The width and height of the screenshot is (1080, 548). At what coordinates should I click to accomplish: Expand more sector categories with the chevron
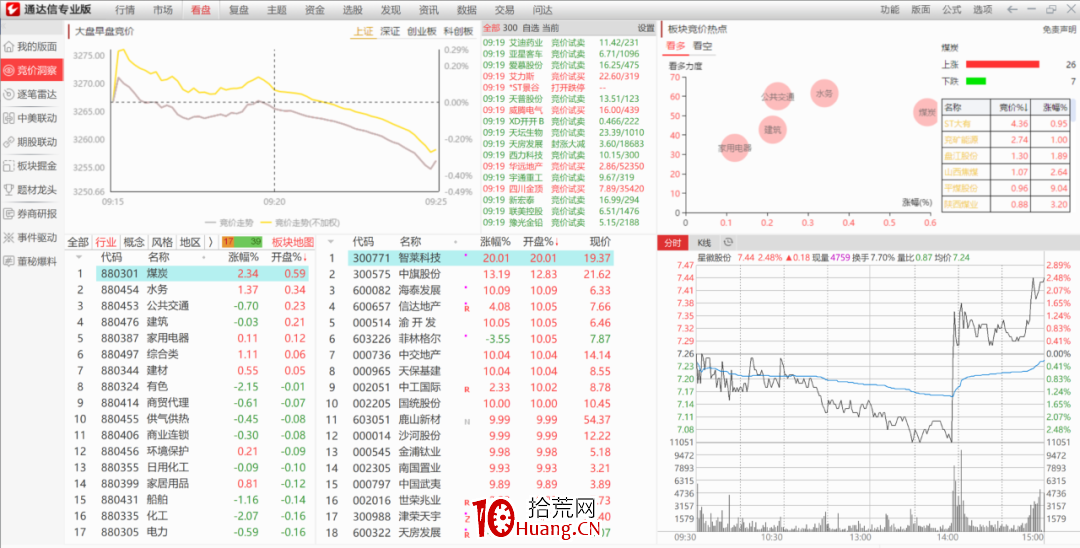point(210,242)
